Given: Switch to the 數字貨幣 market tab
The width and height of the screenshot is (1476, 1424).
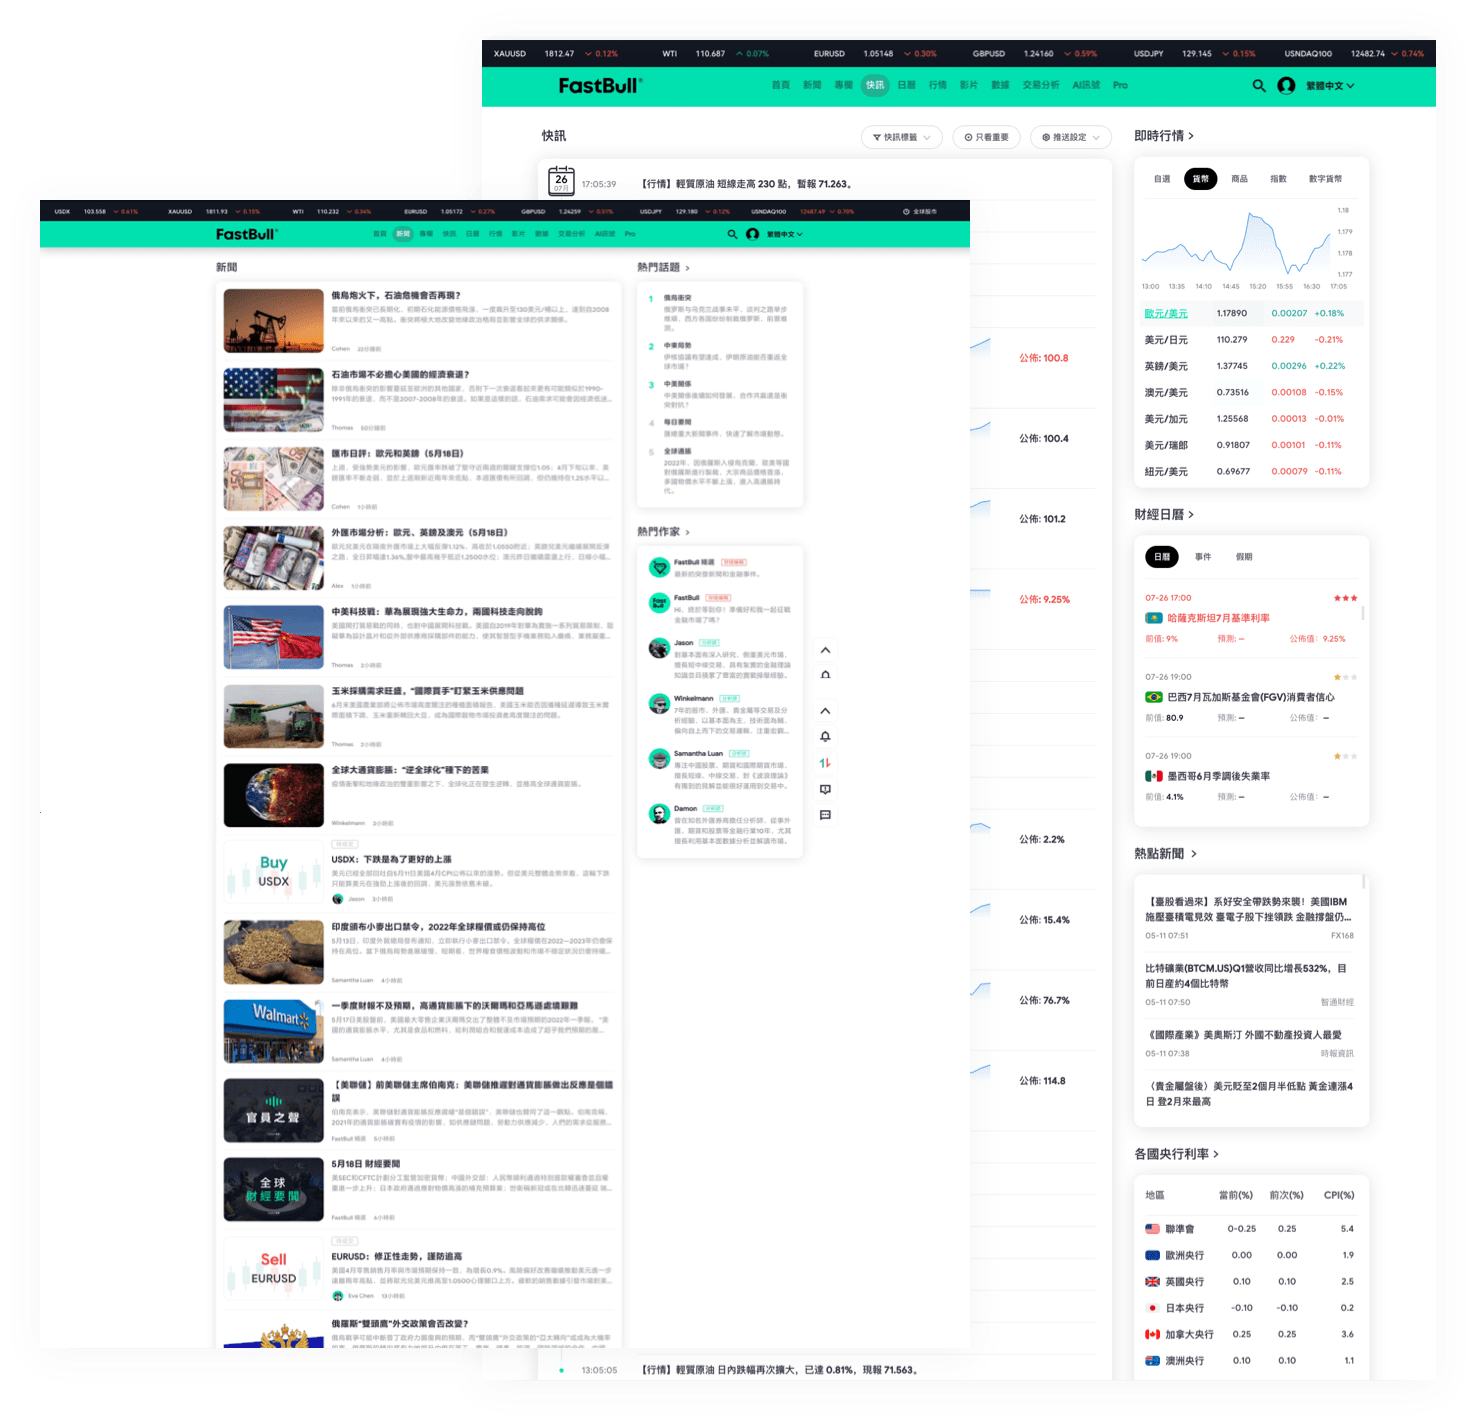Looking at the screenshot, I should coord(1325,179).
